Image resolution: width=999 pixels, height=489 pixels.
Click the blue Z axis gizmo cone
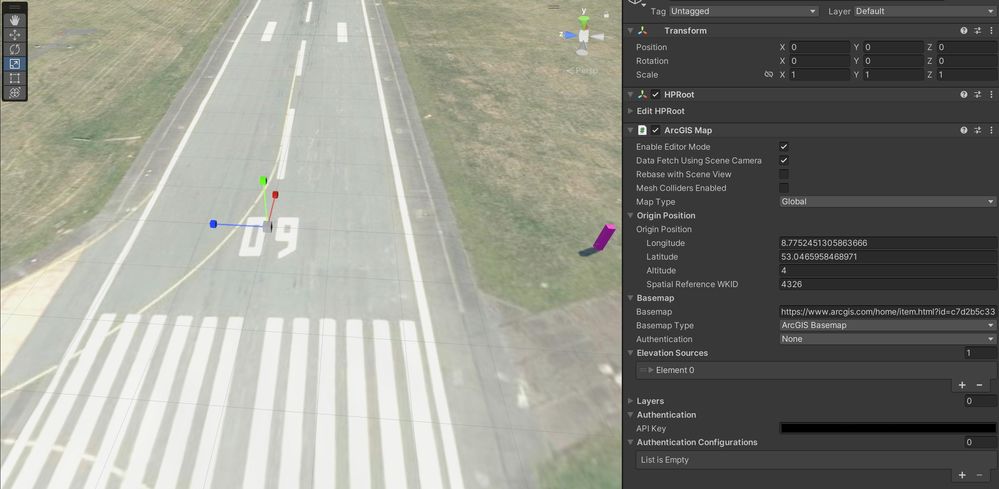click(570, 35)
